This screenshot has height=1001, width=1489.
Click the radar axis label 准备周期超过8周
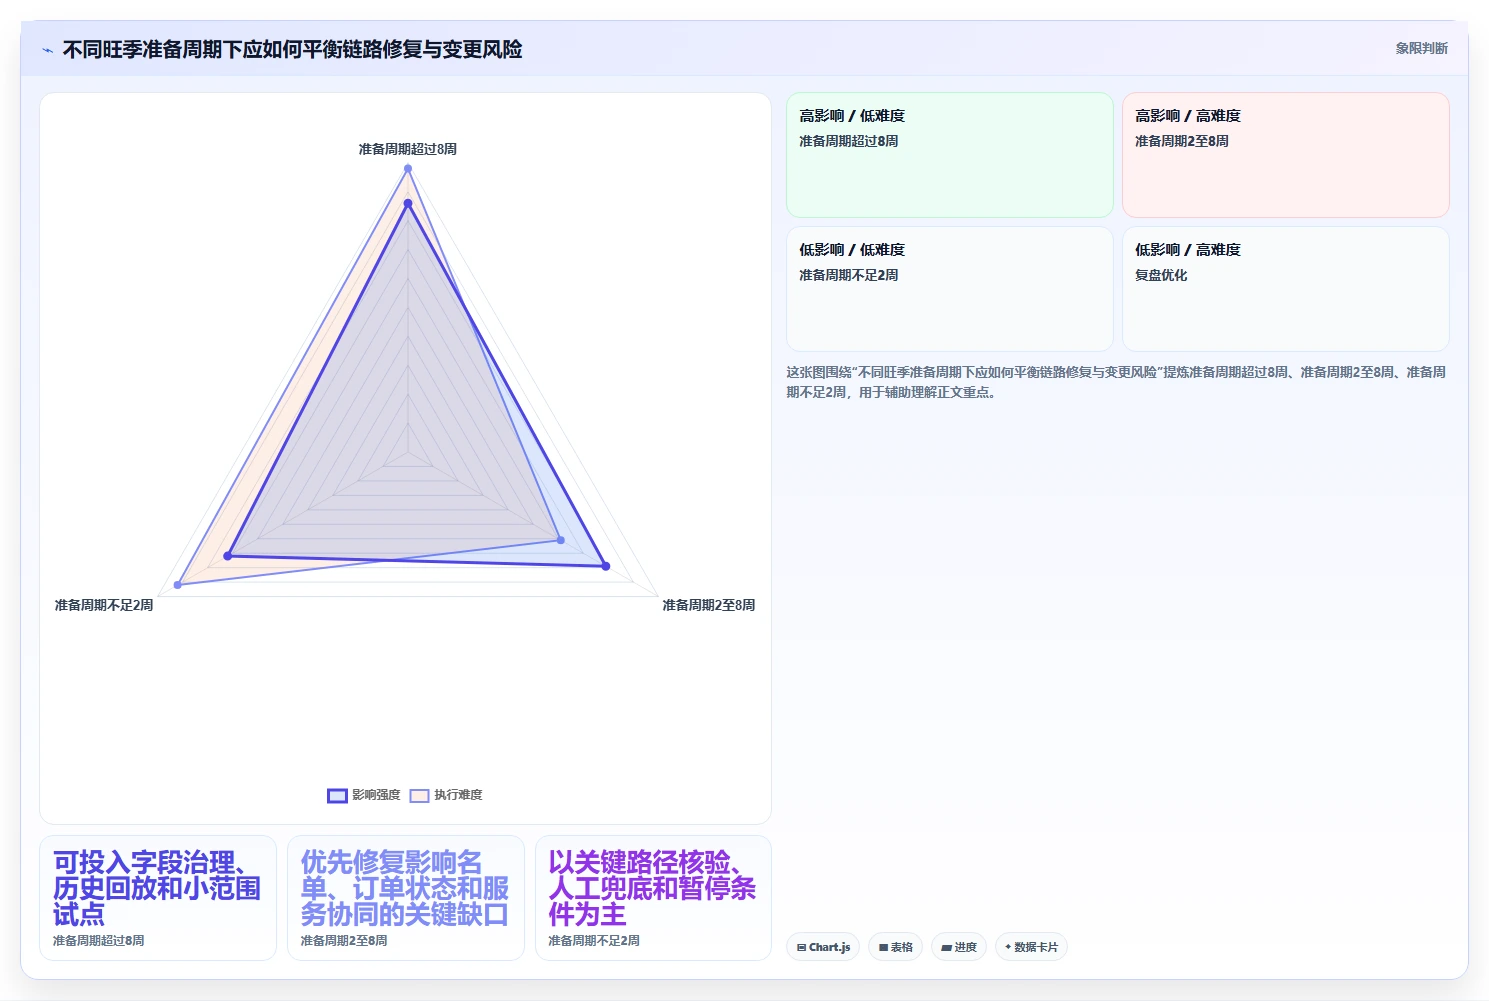click(408, 149)
